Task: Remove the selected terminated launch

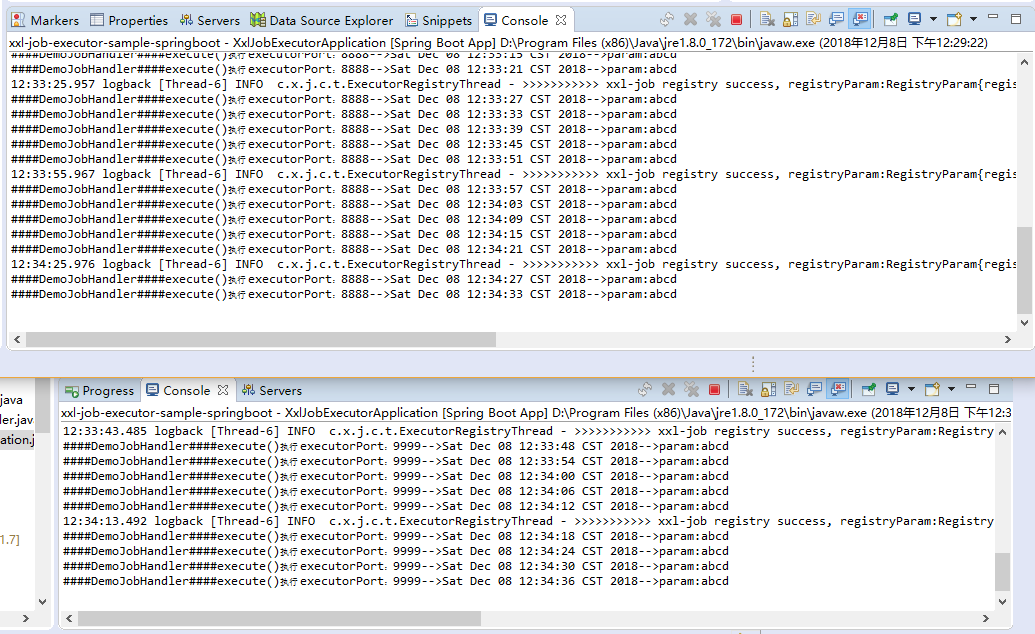Action: pyautogui.click(x=689, y=18)
